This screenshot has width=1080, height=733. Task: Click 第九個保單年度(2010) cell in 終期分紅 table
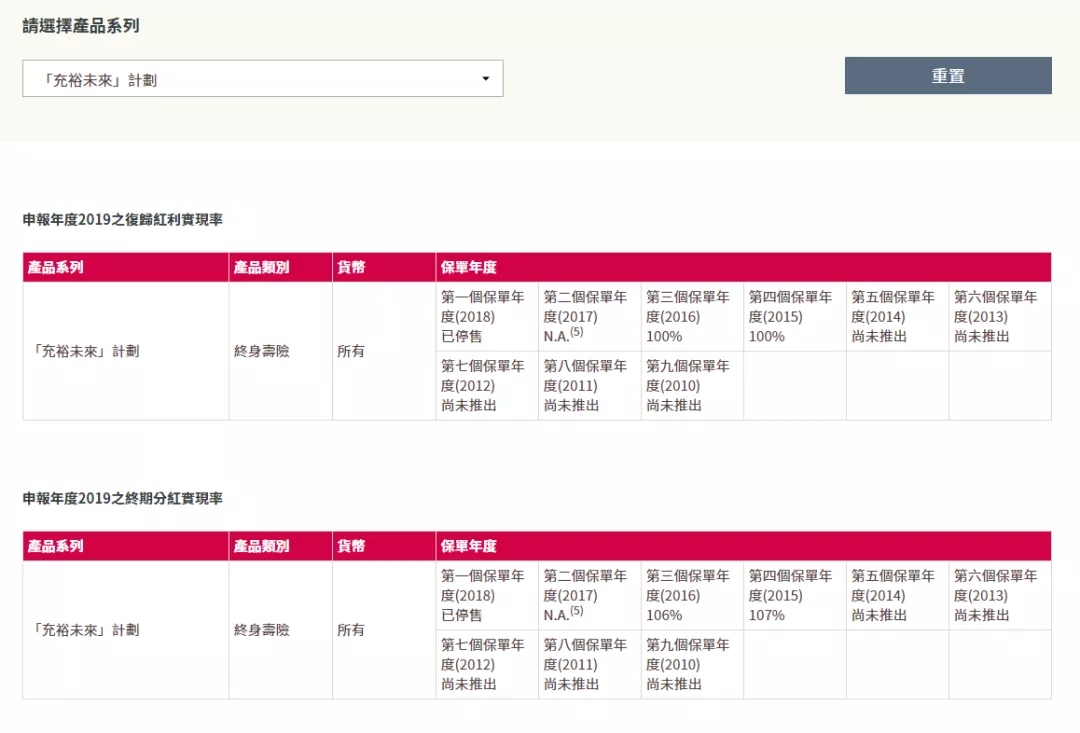[x=692, y=665]
